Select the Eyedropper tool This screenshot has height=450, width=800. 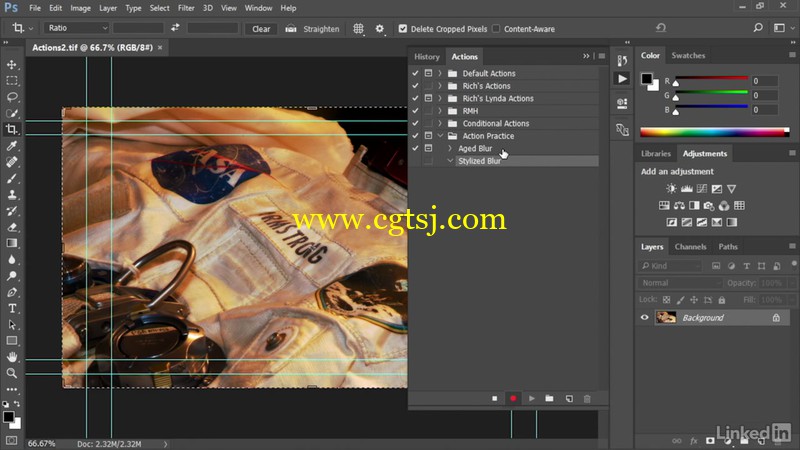coord(12,146)
